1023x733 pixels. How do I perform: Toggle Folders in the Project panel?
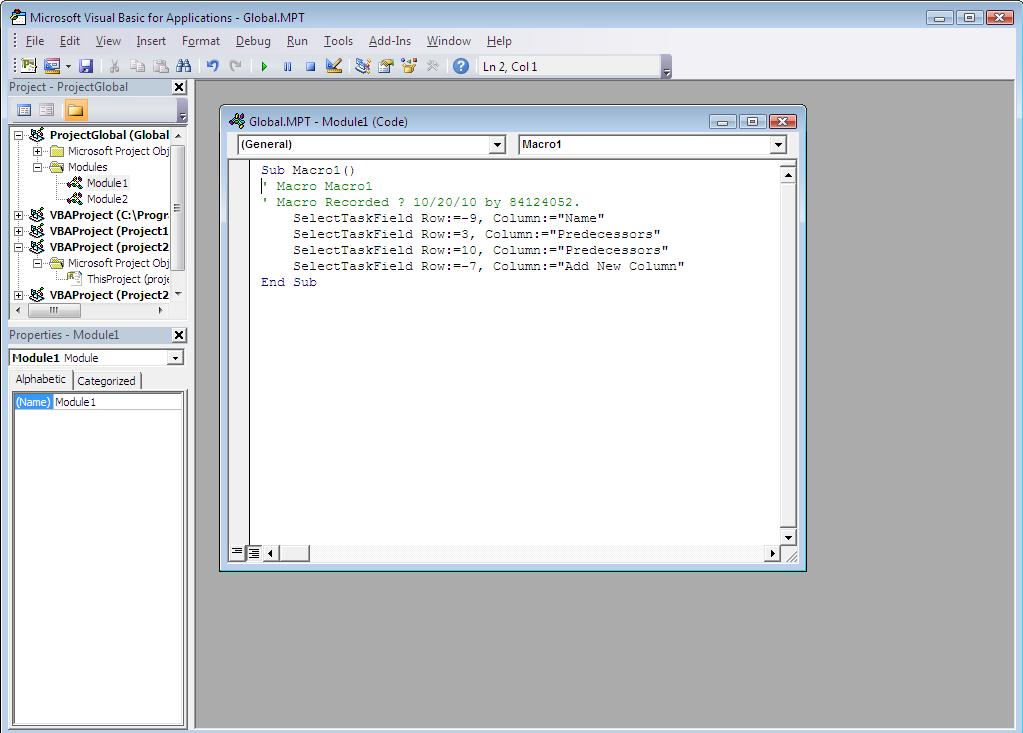(76, 110)
